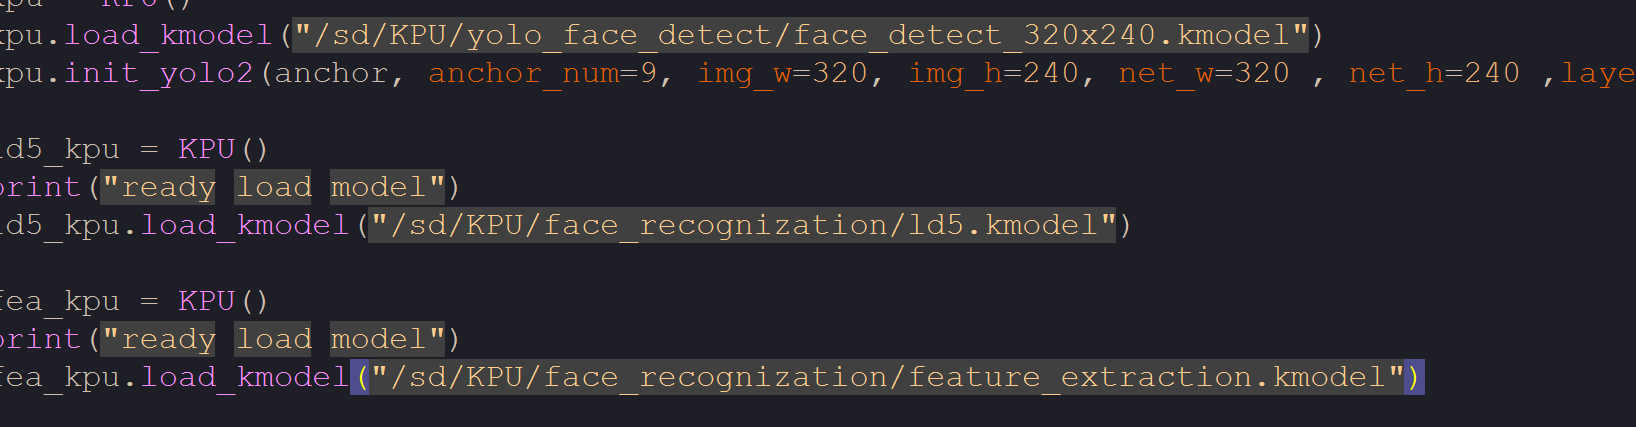The image size is (1636, 427).
Task: Place cursor on init_yolo2 method name
Action: 159,74
